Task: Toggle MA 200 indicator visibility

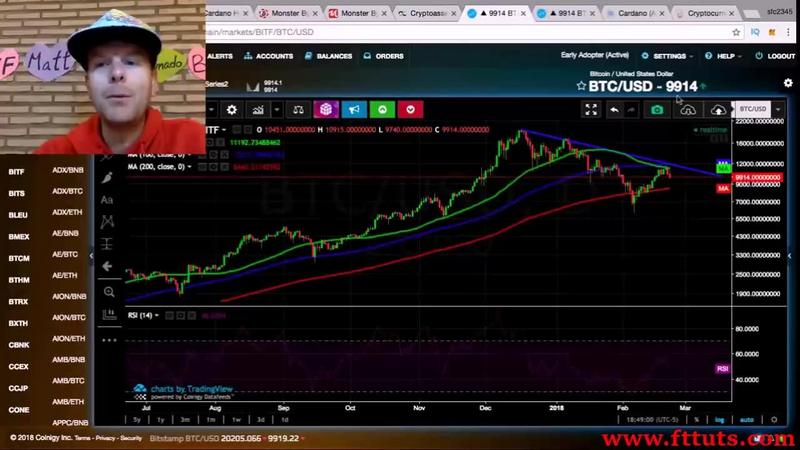Action: pyautogui.click(x=203, y=167)
